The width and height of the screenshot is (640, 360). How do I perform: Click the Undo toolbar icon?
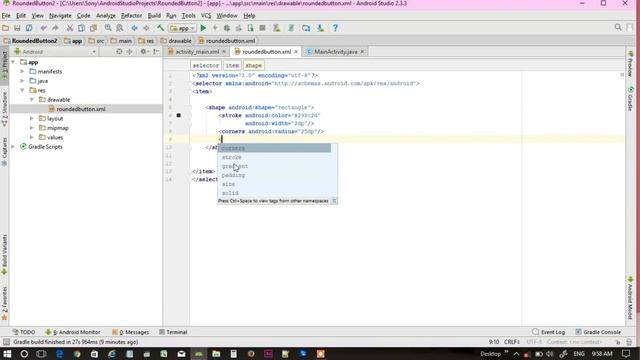(x=43, y=28)
